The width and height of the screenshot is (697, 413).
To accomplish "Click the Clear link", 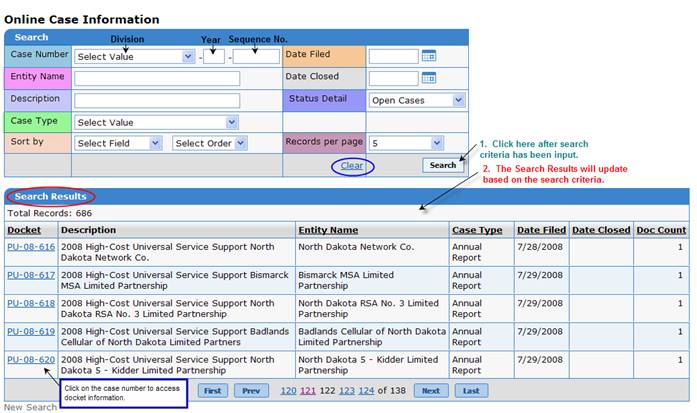I will (352, 166).
